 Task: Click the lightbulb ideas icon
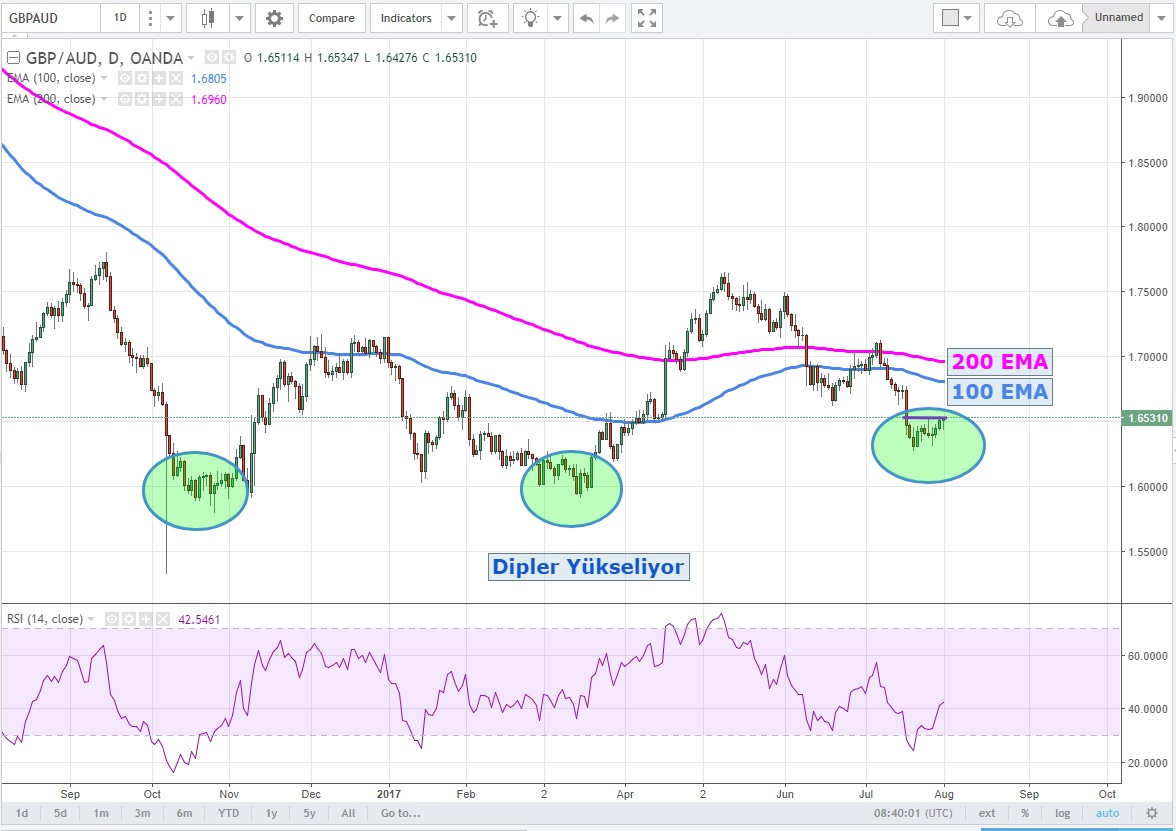click(x=531, y=18)
